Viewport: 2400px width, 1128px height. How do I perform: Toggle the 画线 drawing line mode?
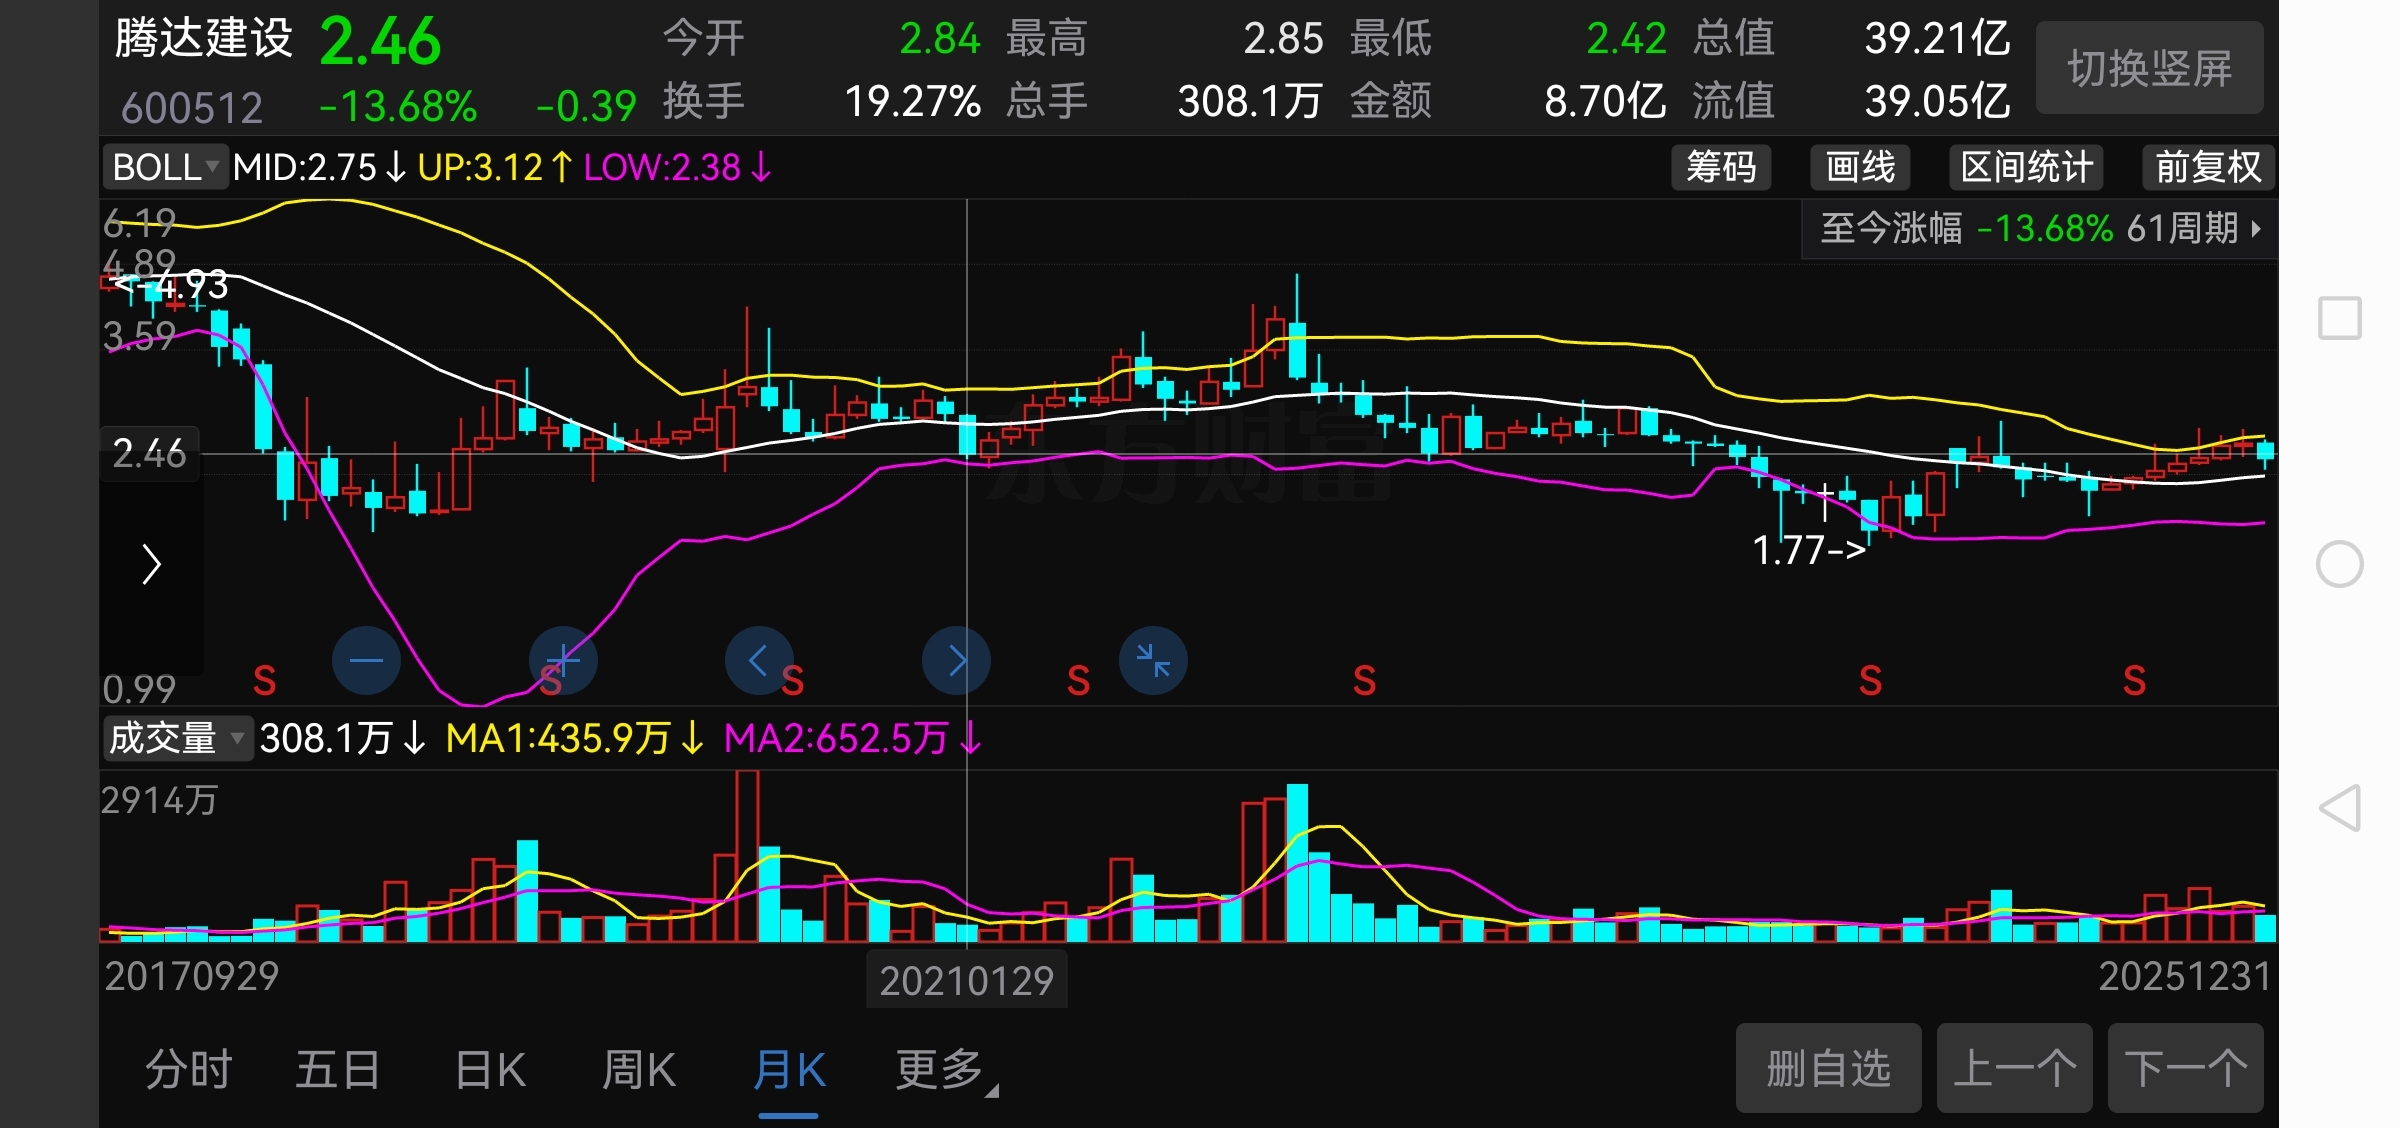[1860, 167]
